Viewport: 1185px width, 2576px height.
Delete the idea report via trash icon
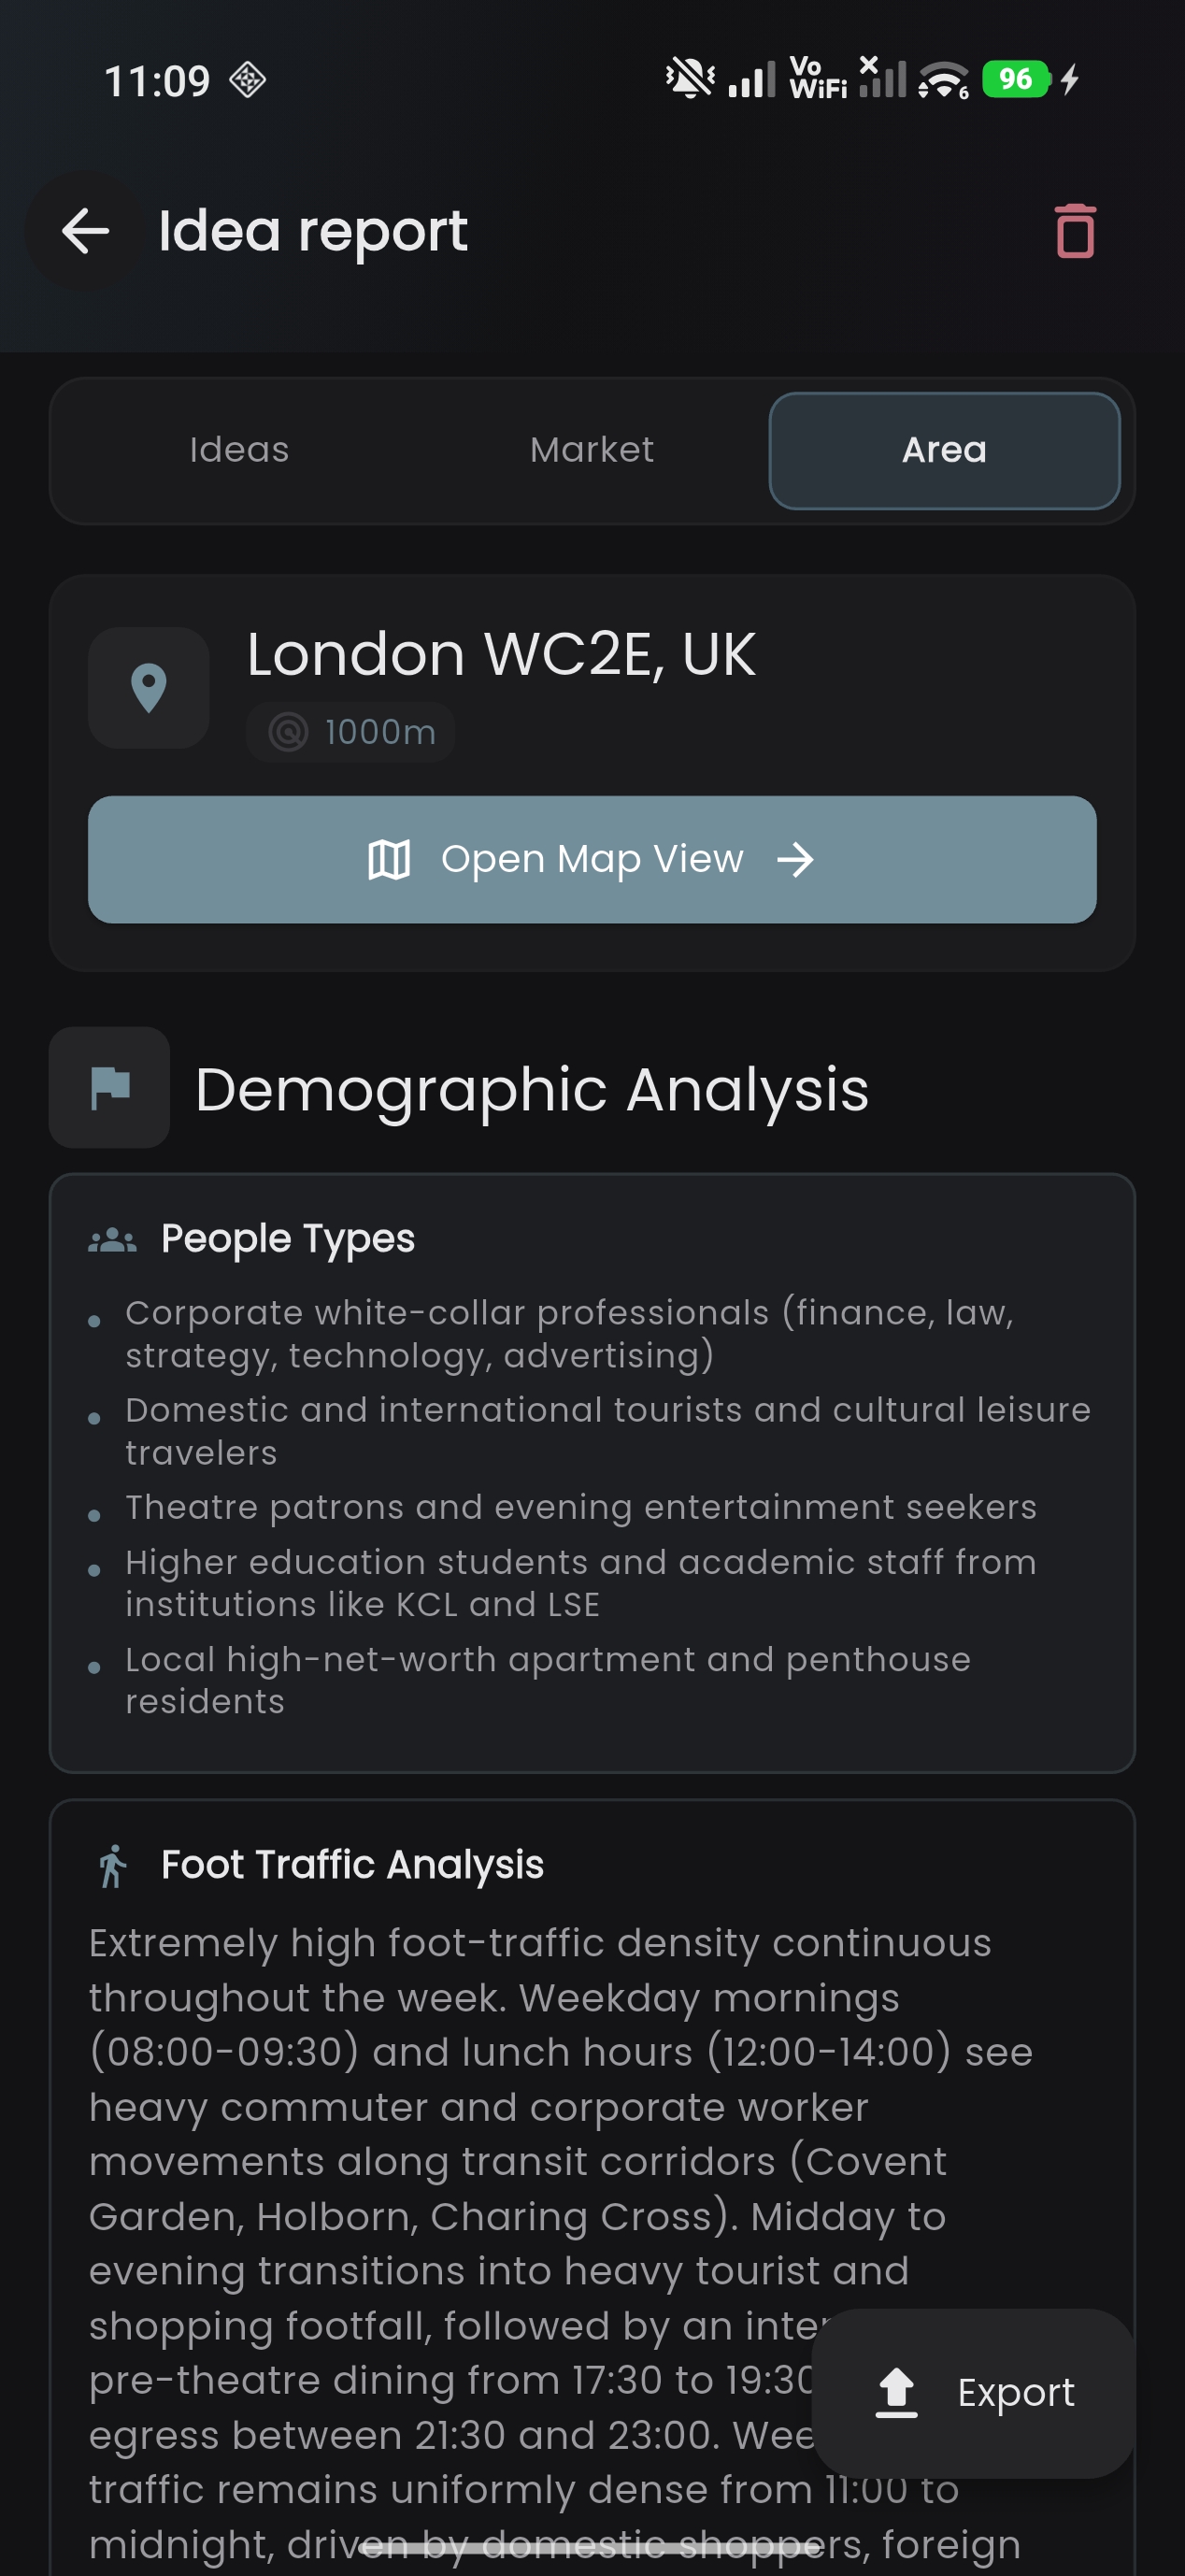coord(1075,231)
